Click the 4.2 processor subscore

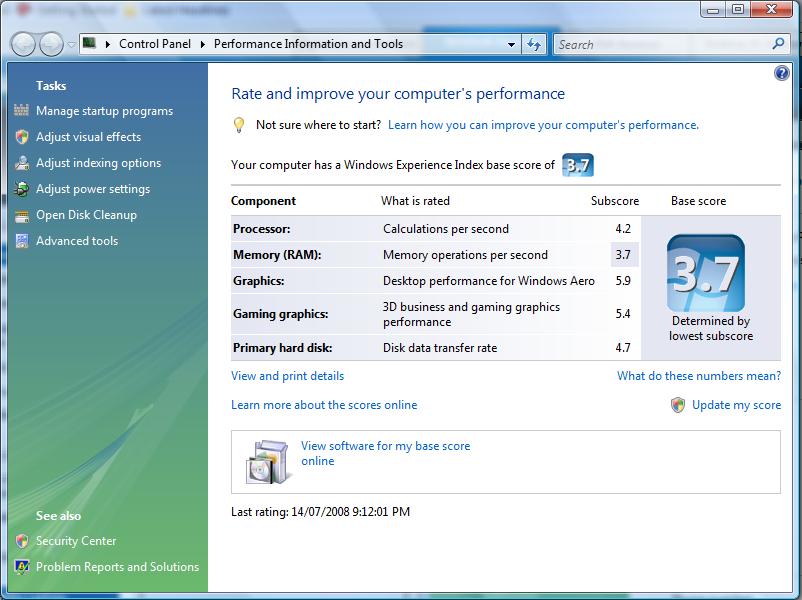pos(623,229)
